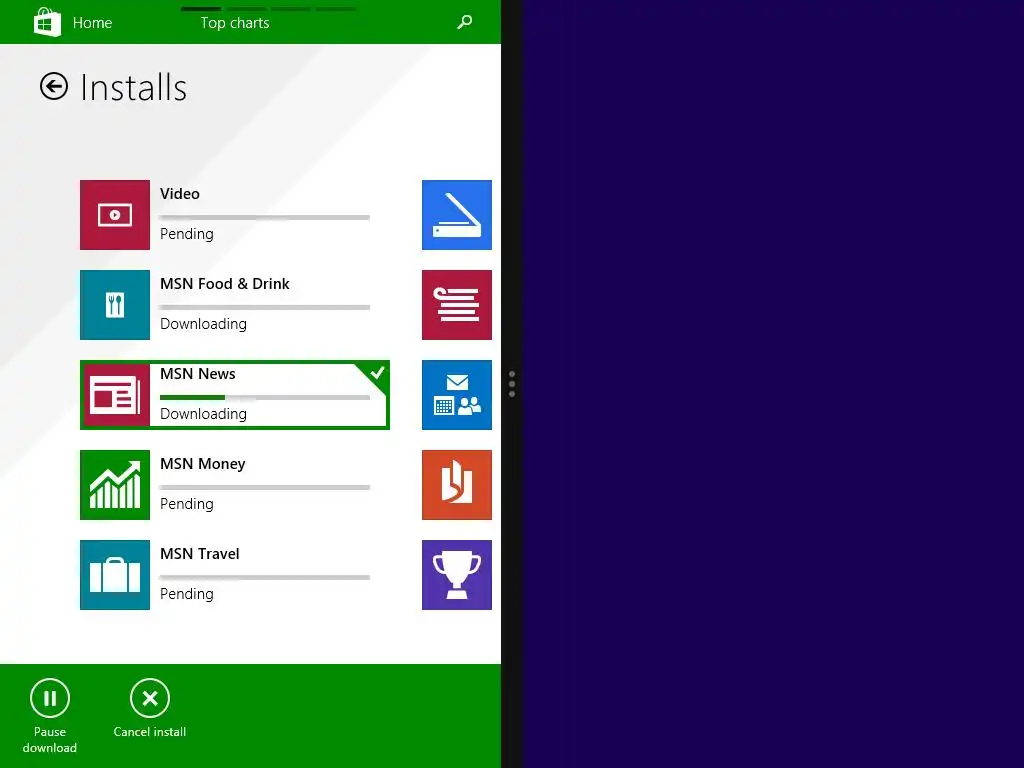Click 'Pending' status under Video
The height and width of the screenshot is (768, 1024).
pyautogui.click(x=187, y=234)
